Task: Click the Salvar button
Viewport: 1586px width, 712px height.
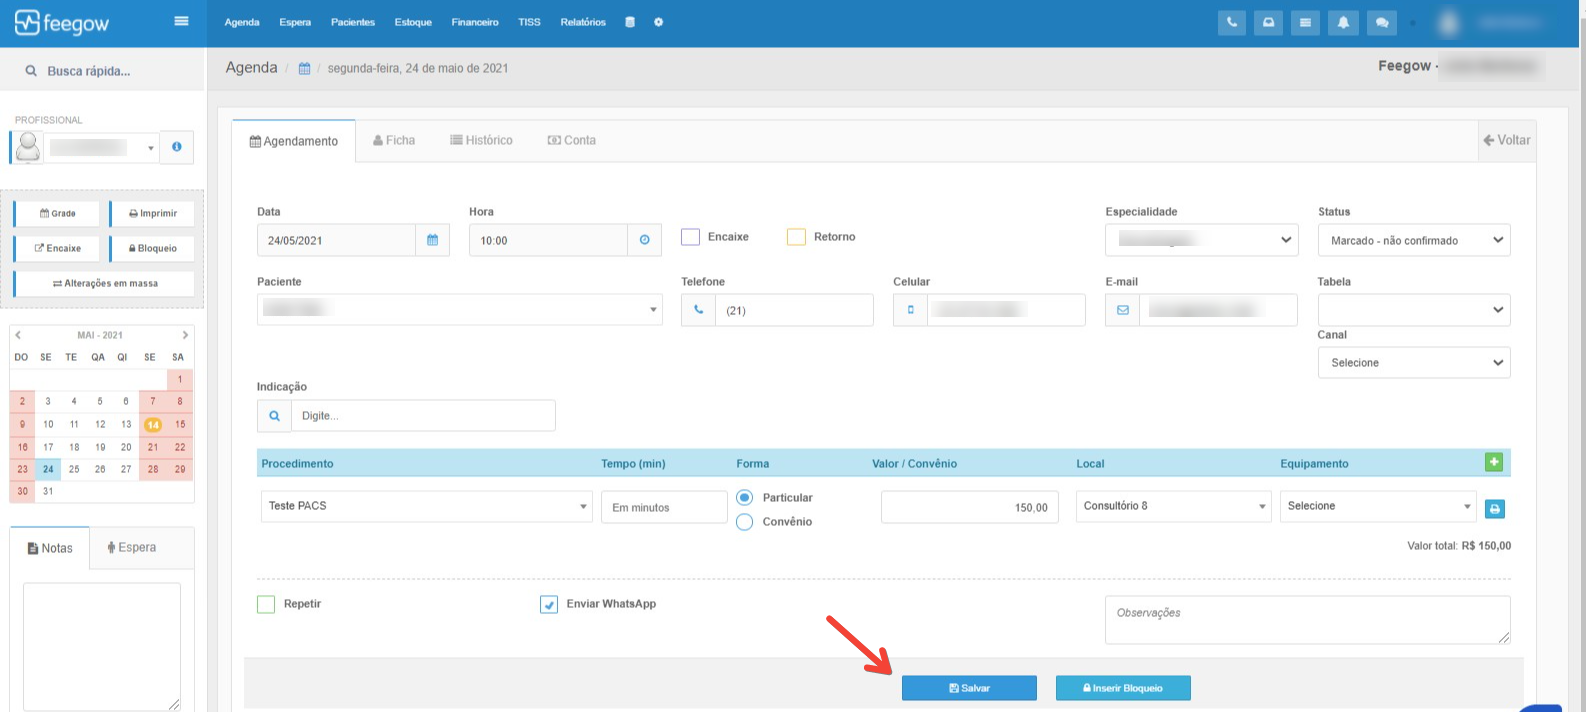Action: point(969,688)
